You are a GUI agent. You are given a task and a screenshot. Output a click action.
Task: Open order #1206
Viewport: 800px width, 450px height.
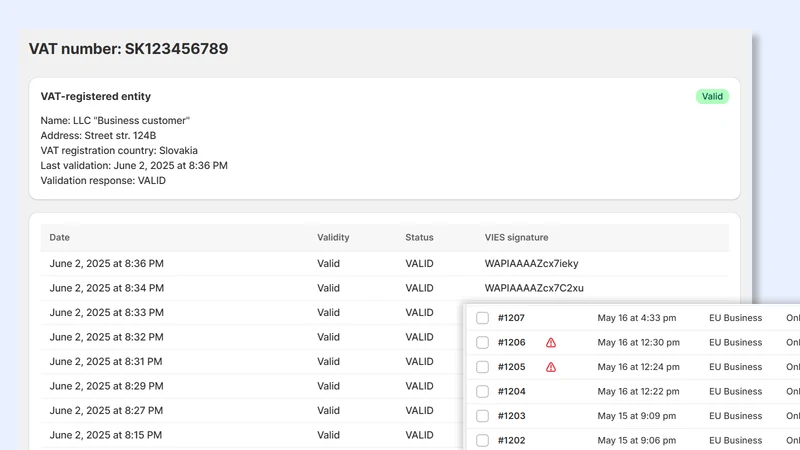tap(511, 342)
